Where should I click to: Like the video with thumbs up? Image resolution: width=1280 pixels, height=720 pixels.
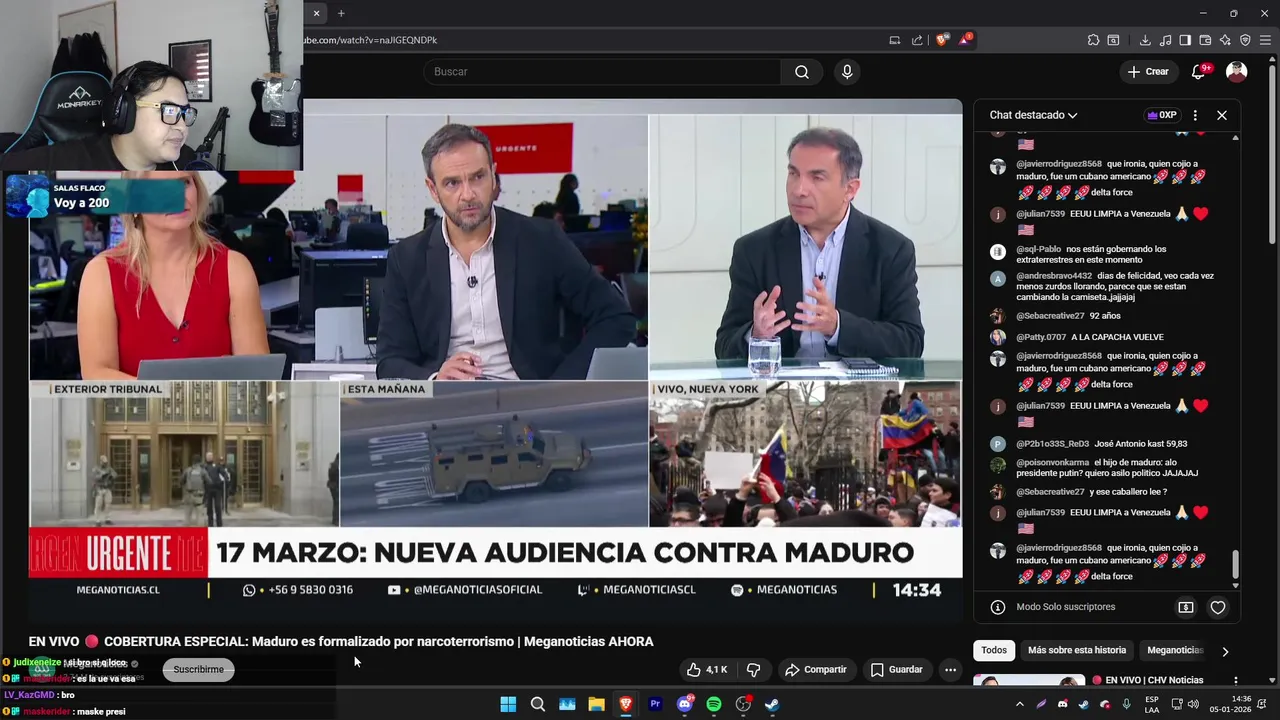coord(706,669)
